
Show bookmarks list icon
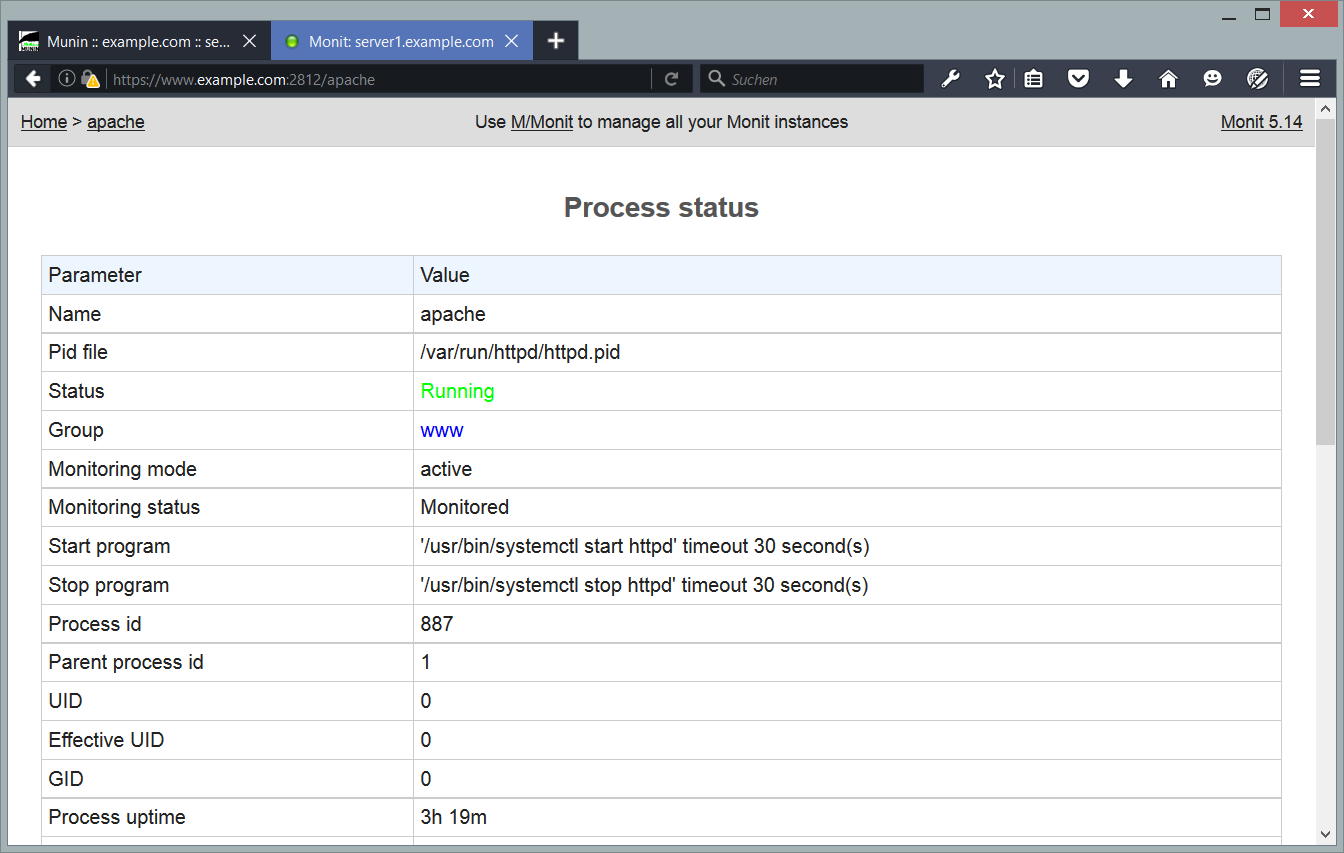click(1034, 79)
